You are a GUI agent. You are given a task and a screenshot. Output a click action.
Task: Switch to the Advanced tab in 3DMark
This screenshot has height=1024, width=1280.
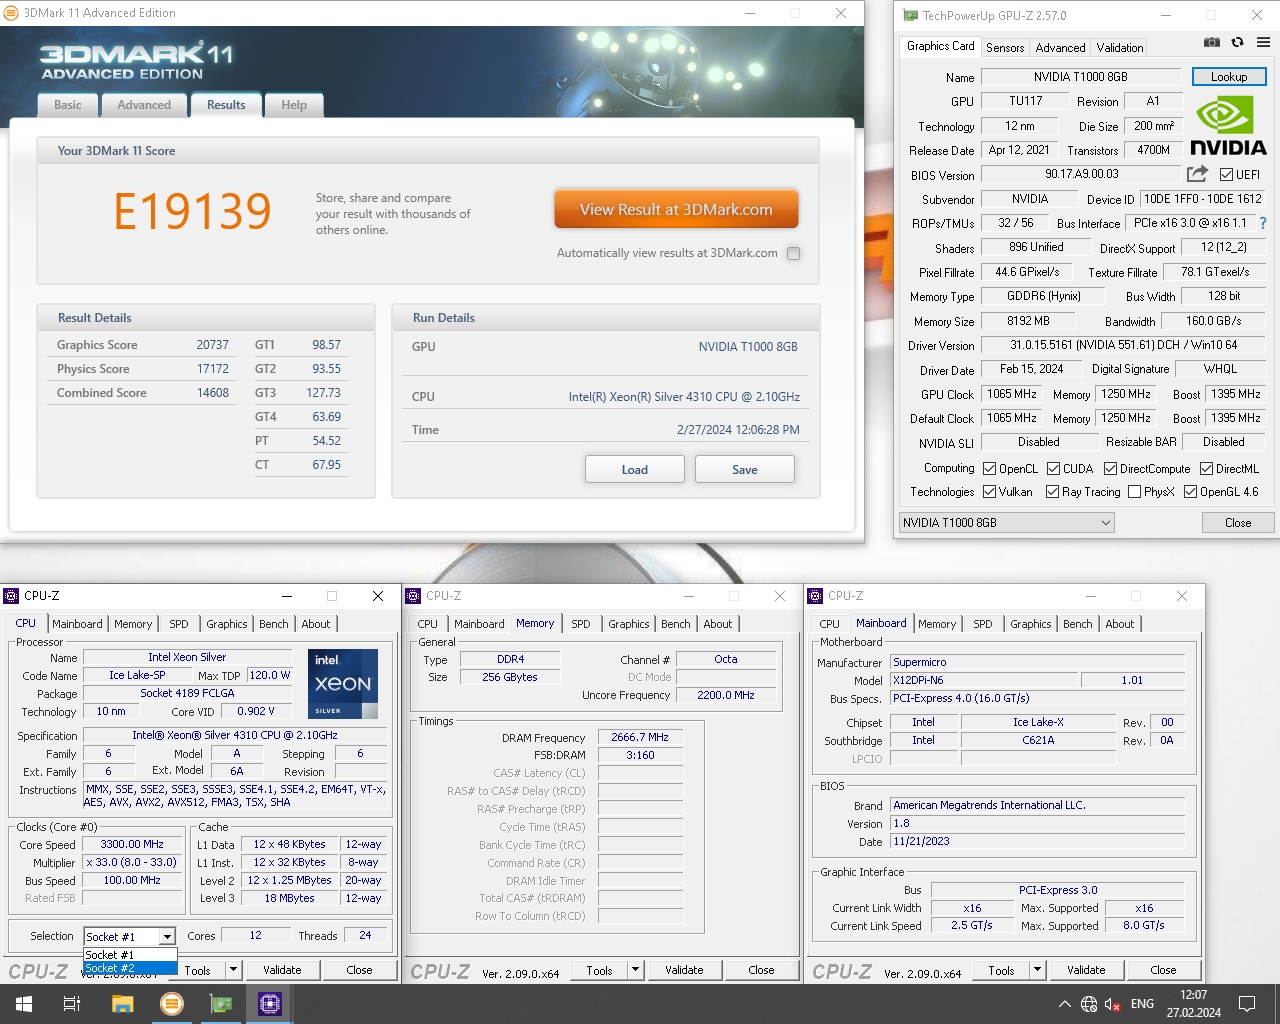point(144,105)
